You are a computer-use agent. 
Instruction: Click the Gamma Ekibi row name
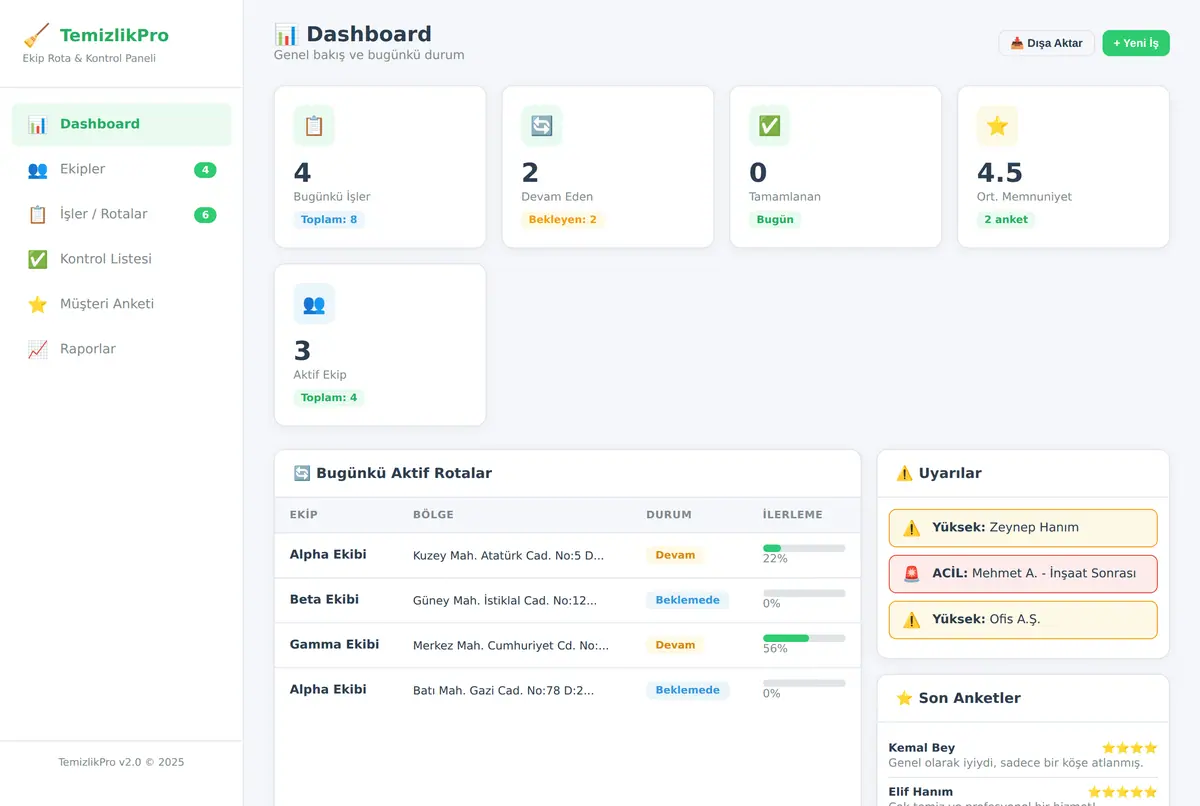(x=334, y=645)
